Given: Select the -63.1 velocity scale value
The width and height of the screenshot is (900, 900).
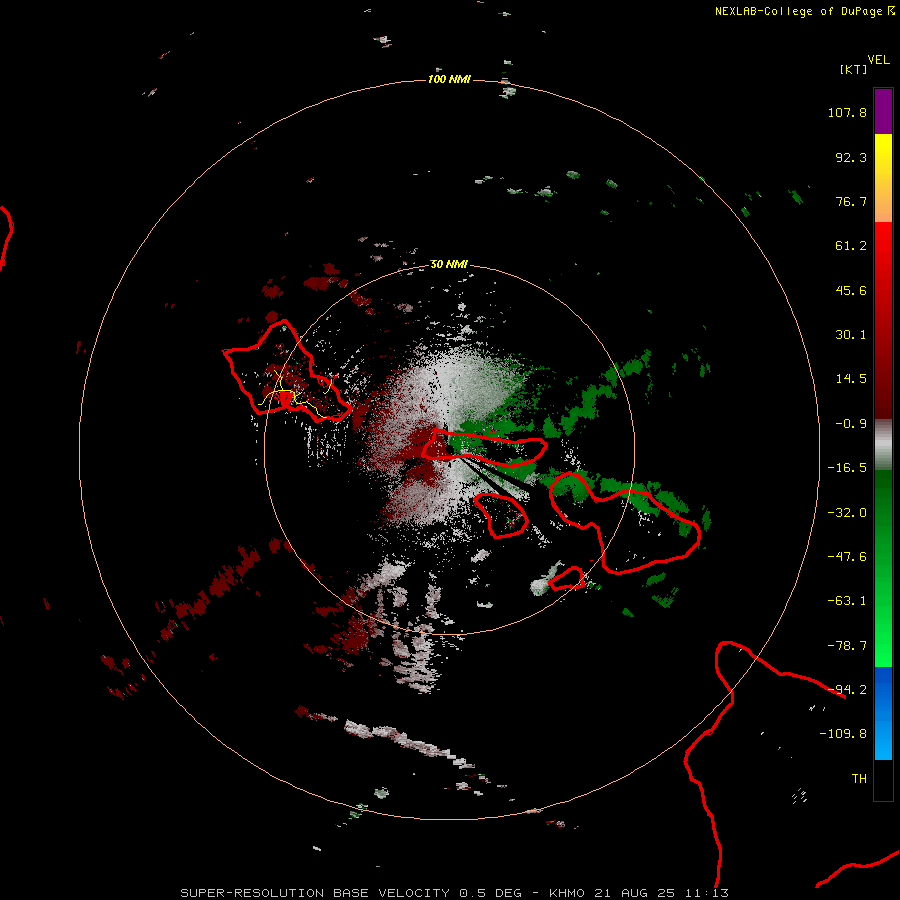Looking at the screenshot, I should coord(847,601).
